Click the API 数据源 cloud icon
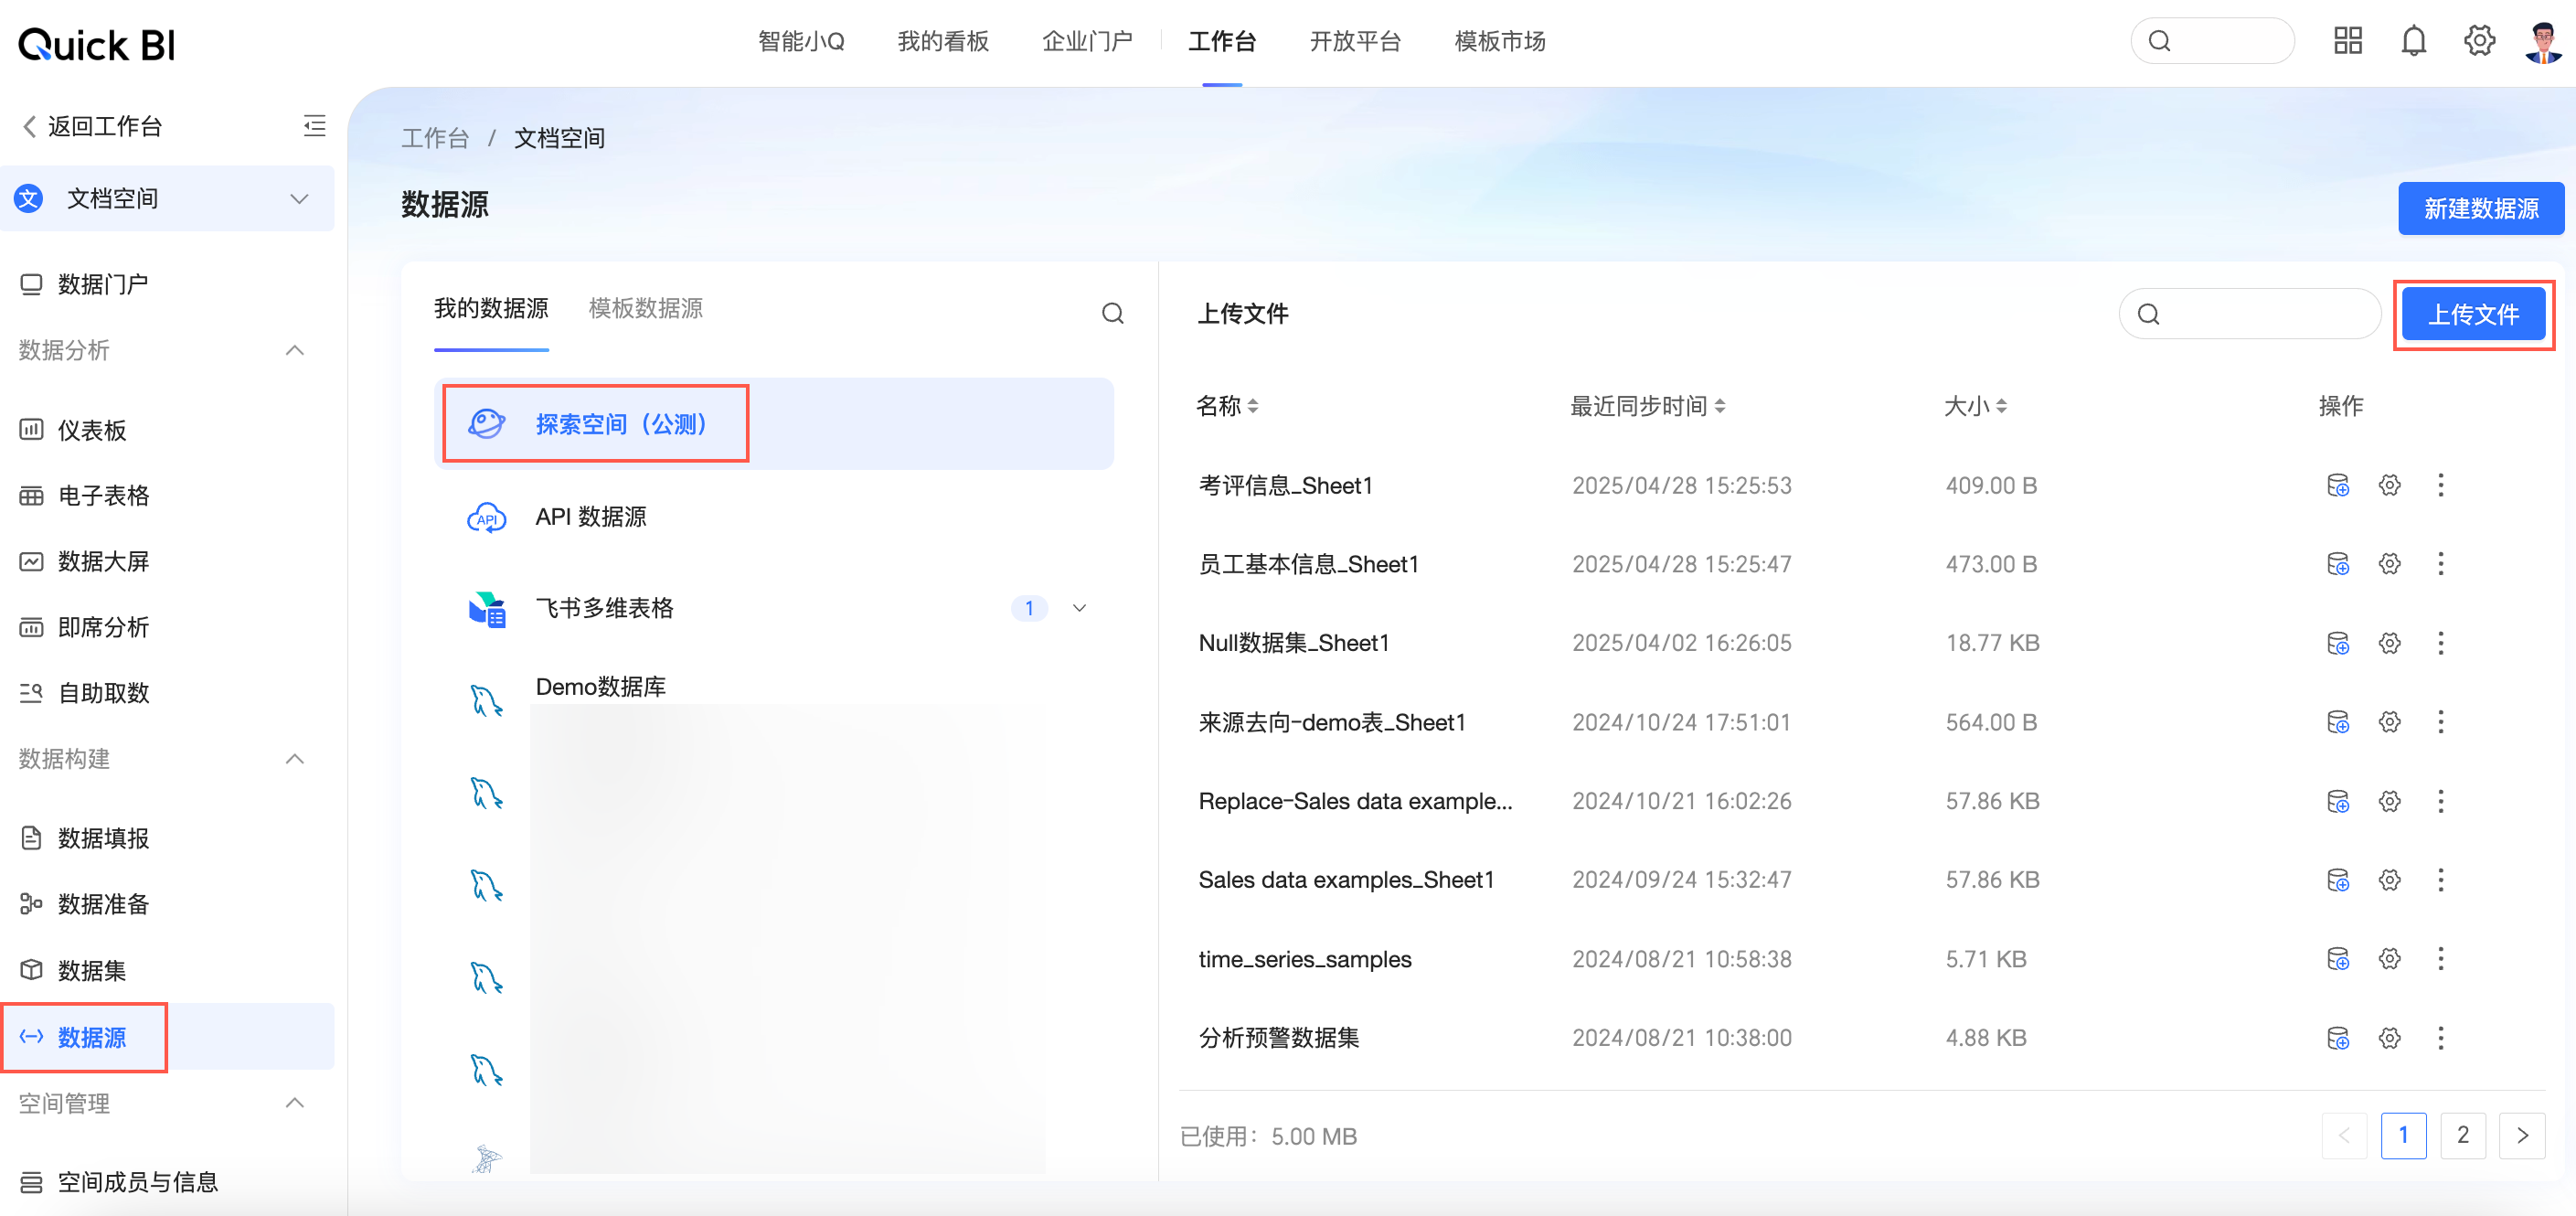The image size is (2576, 1216). (x=486, y=517)
